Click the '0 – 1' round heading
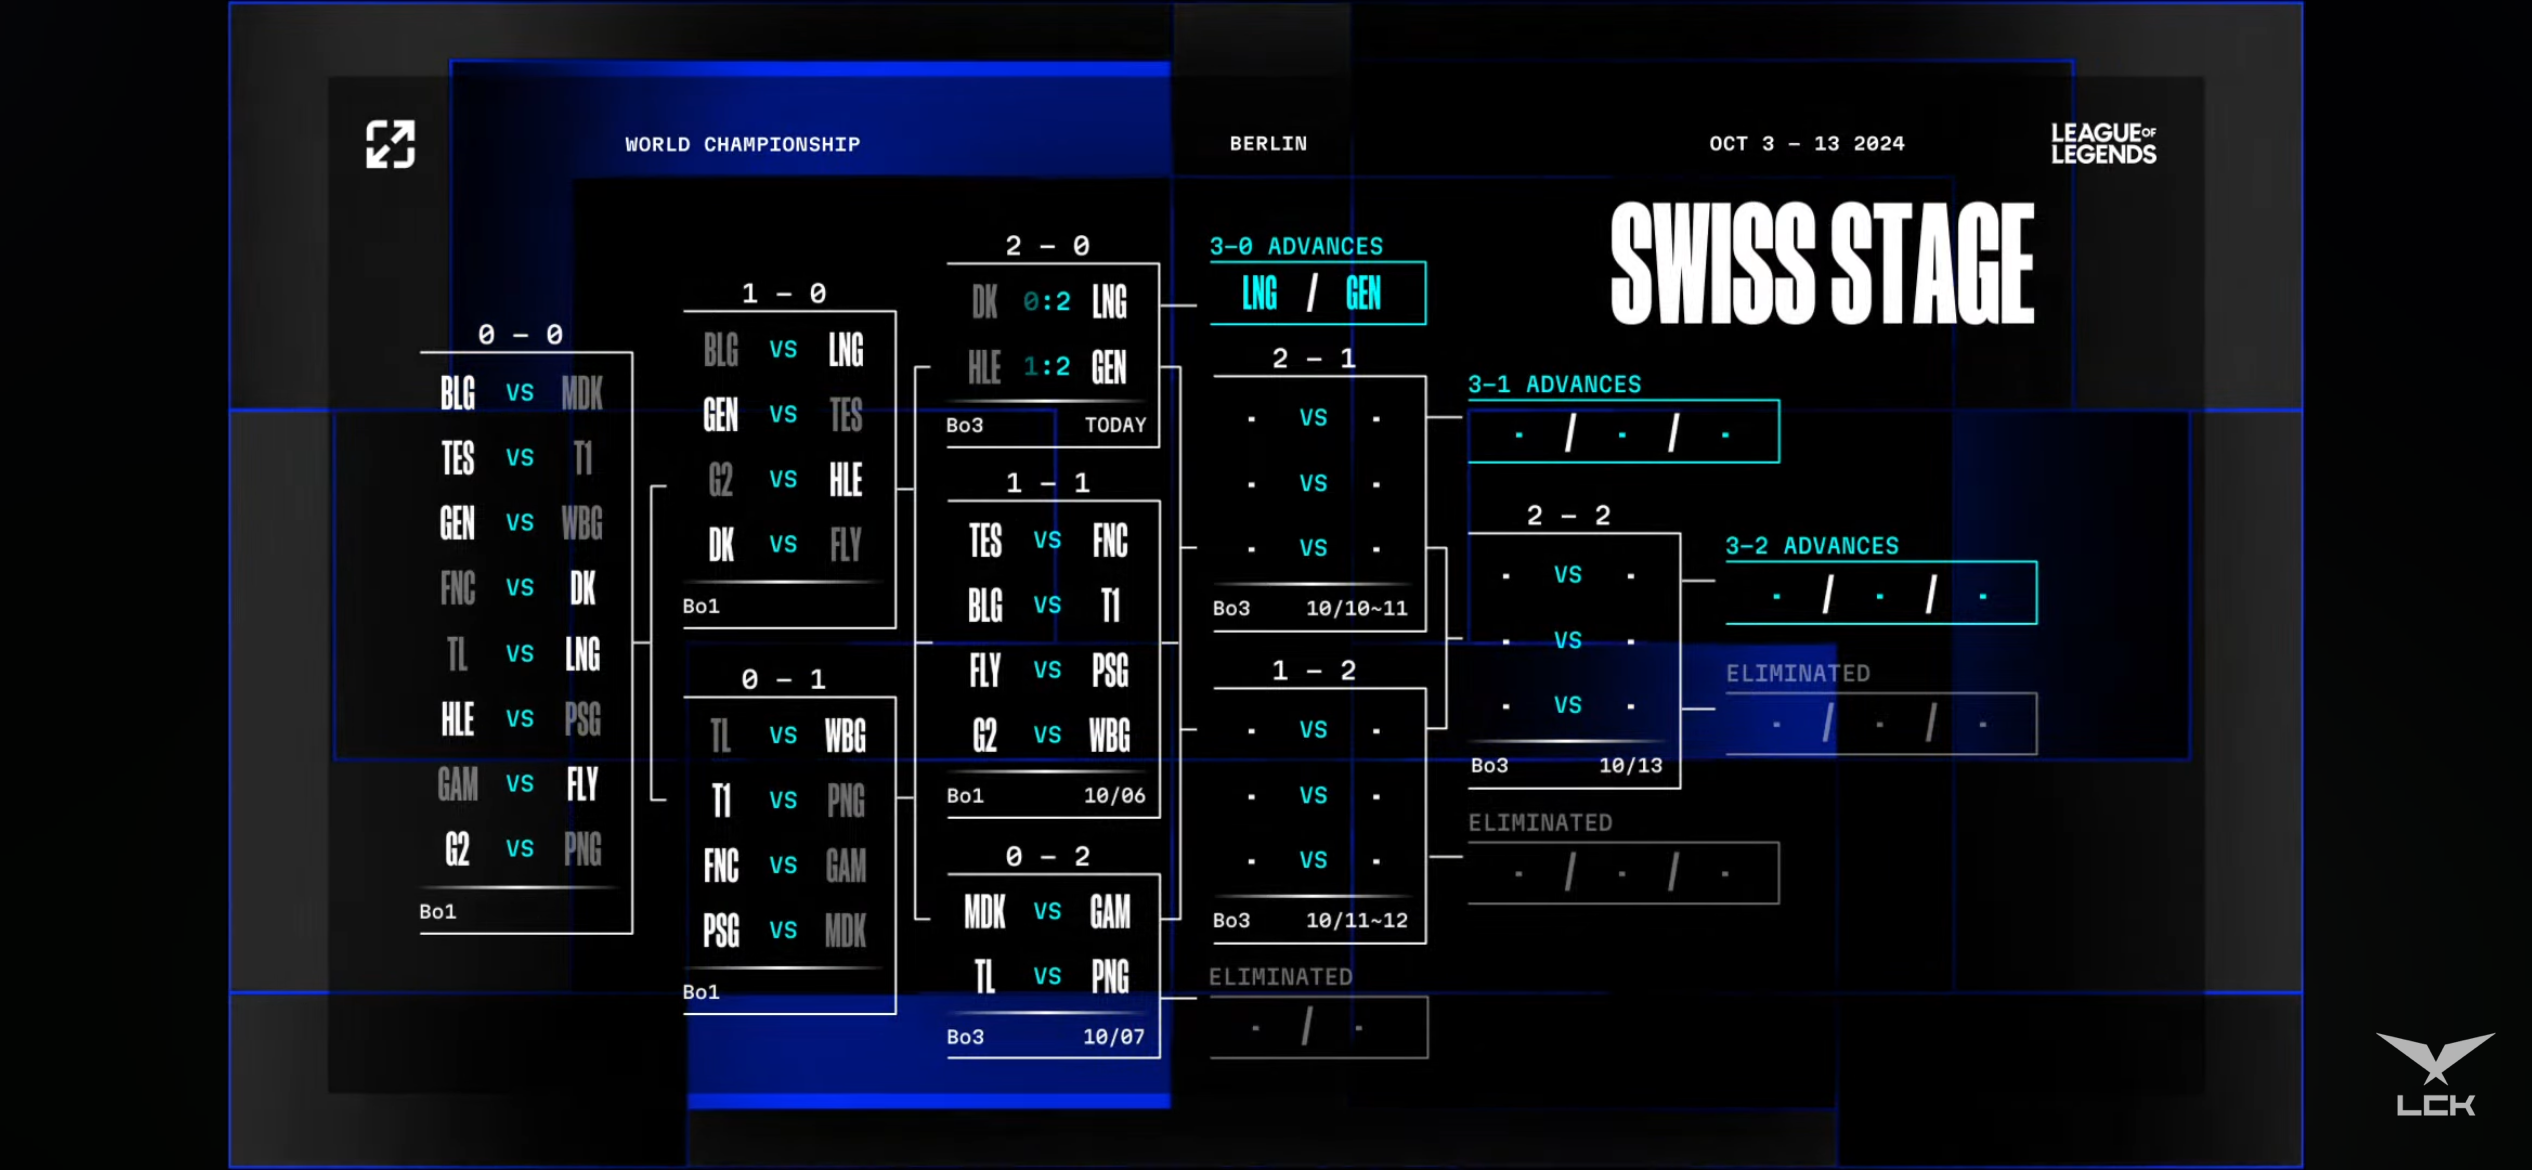The width and height of the screenshot is (2532, 1170). point(784,679)
